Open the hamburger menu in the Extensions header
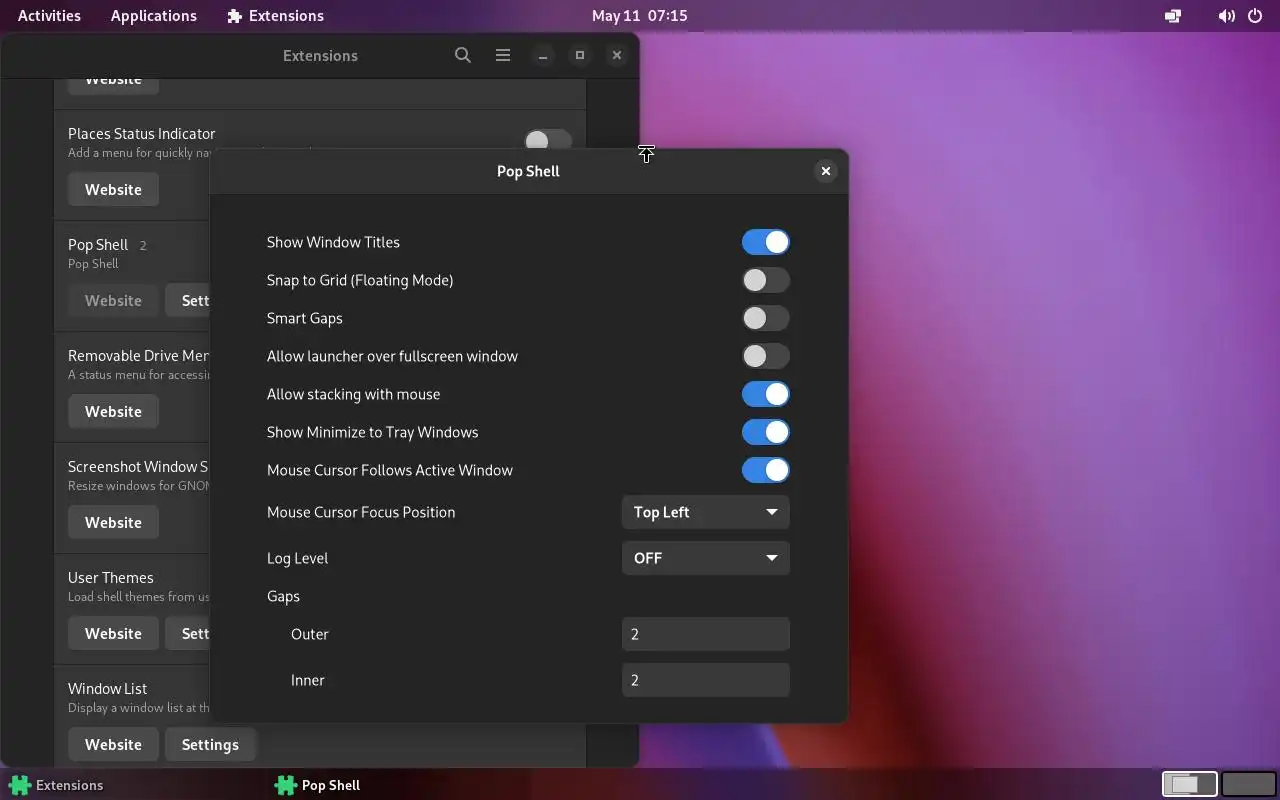This screenshot has width=1280, height=800. tap(503, 55)
